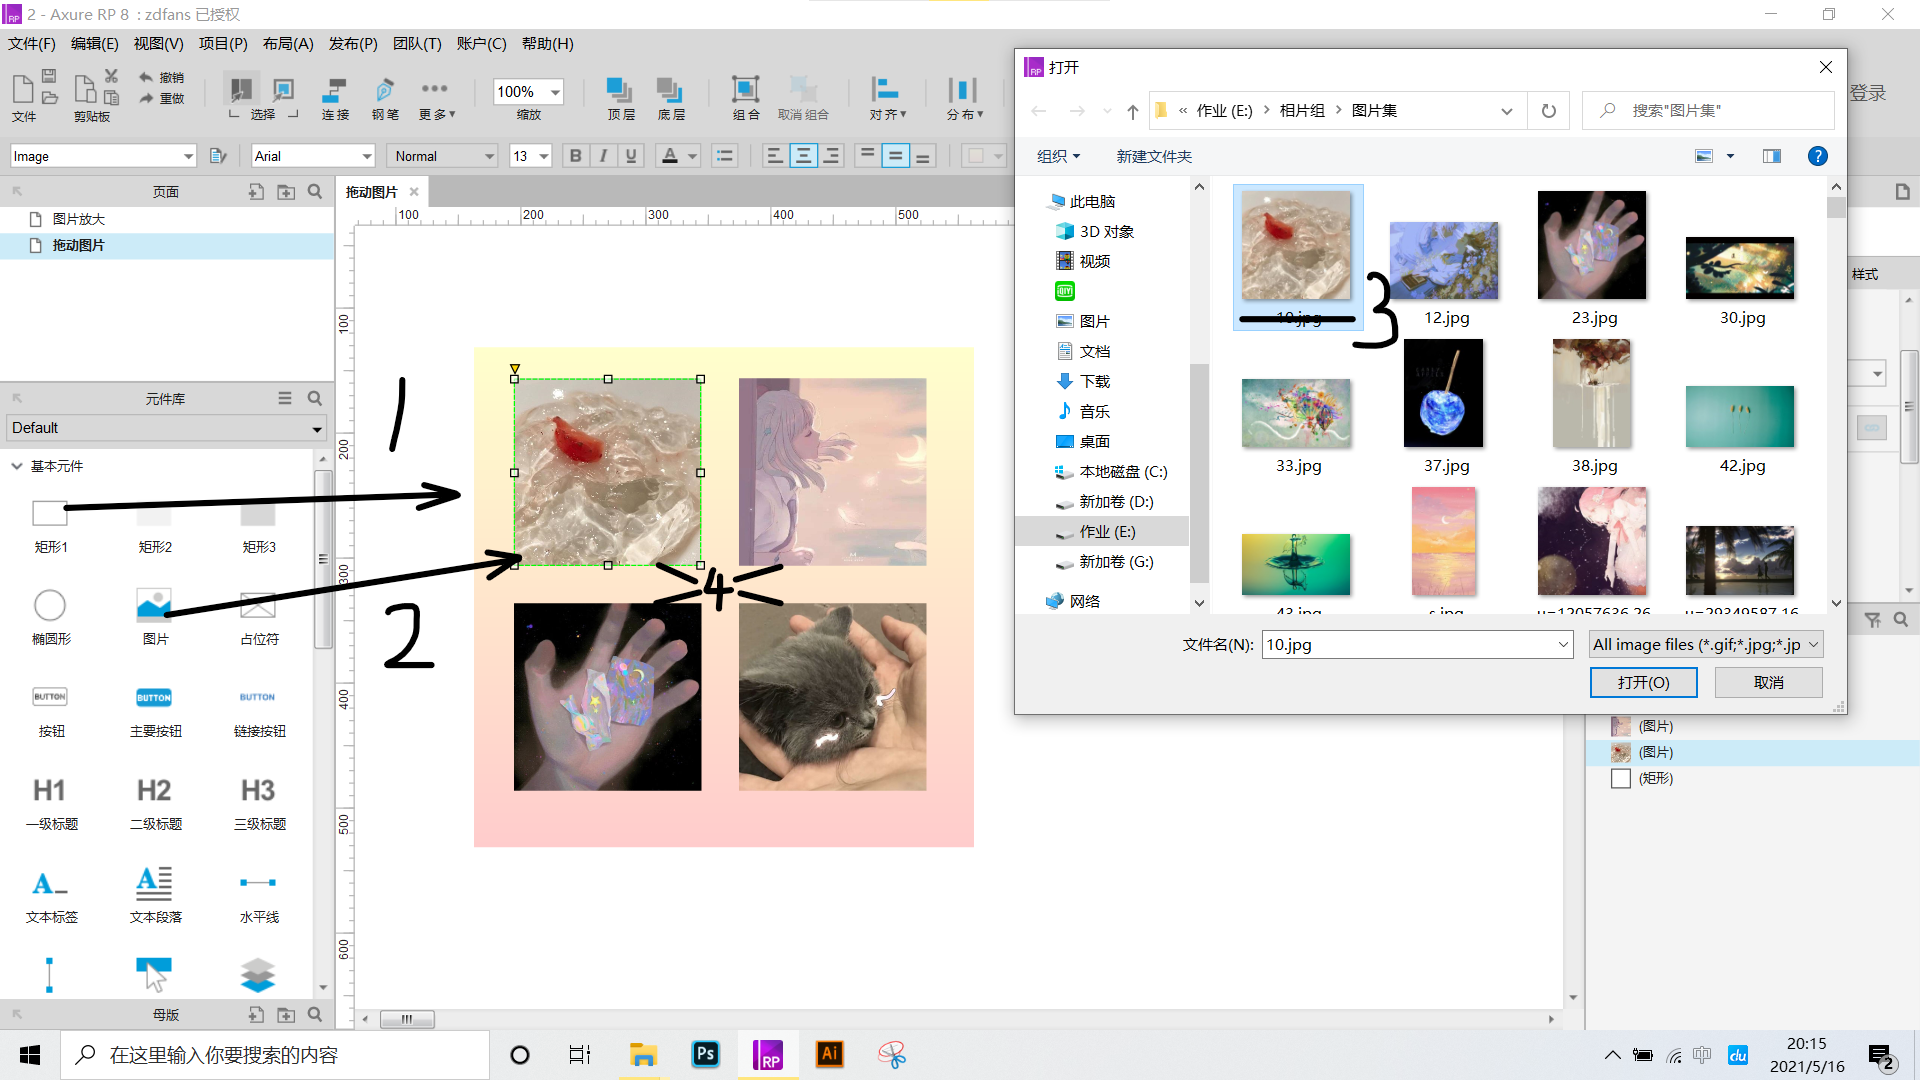Screen dimensions: 1920x1080
Task: Click the 打开(O) button
Action: point(1643,682)
